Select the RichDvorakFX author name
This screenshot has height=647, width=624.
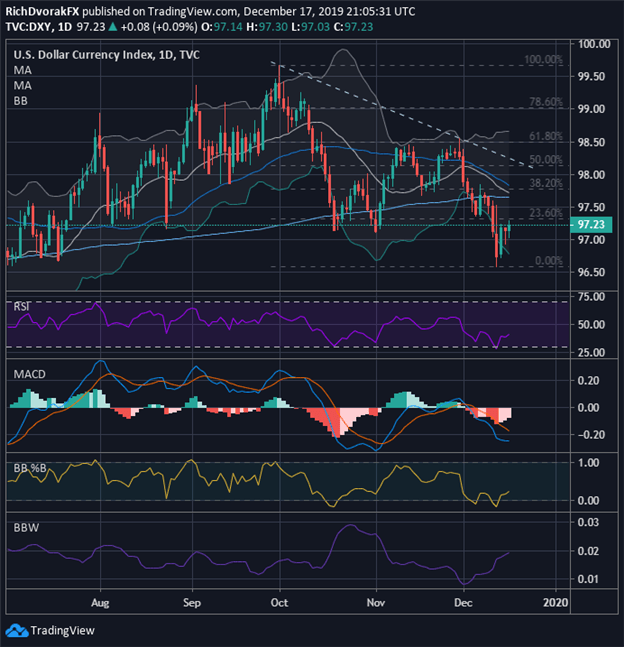pyautogui.click(x=42, y=12)
